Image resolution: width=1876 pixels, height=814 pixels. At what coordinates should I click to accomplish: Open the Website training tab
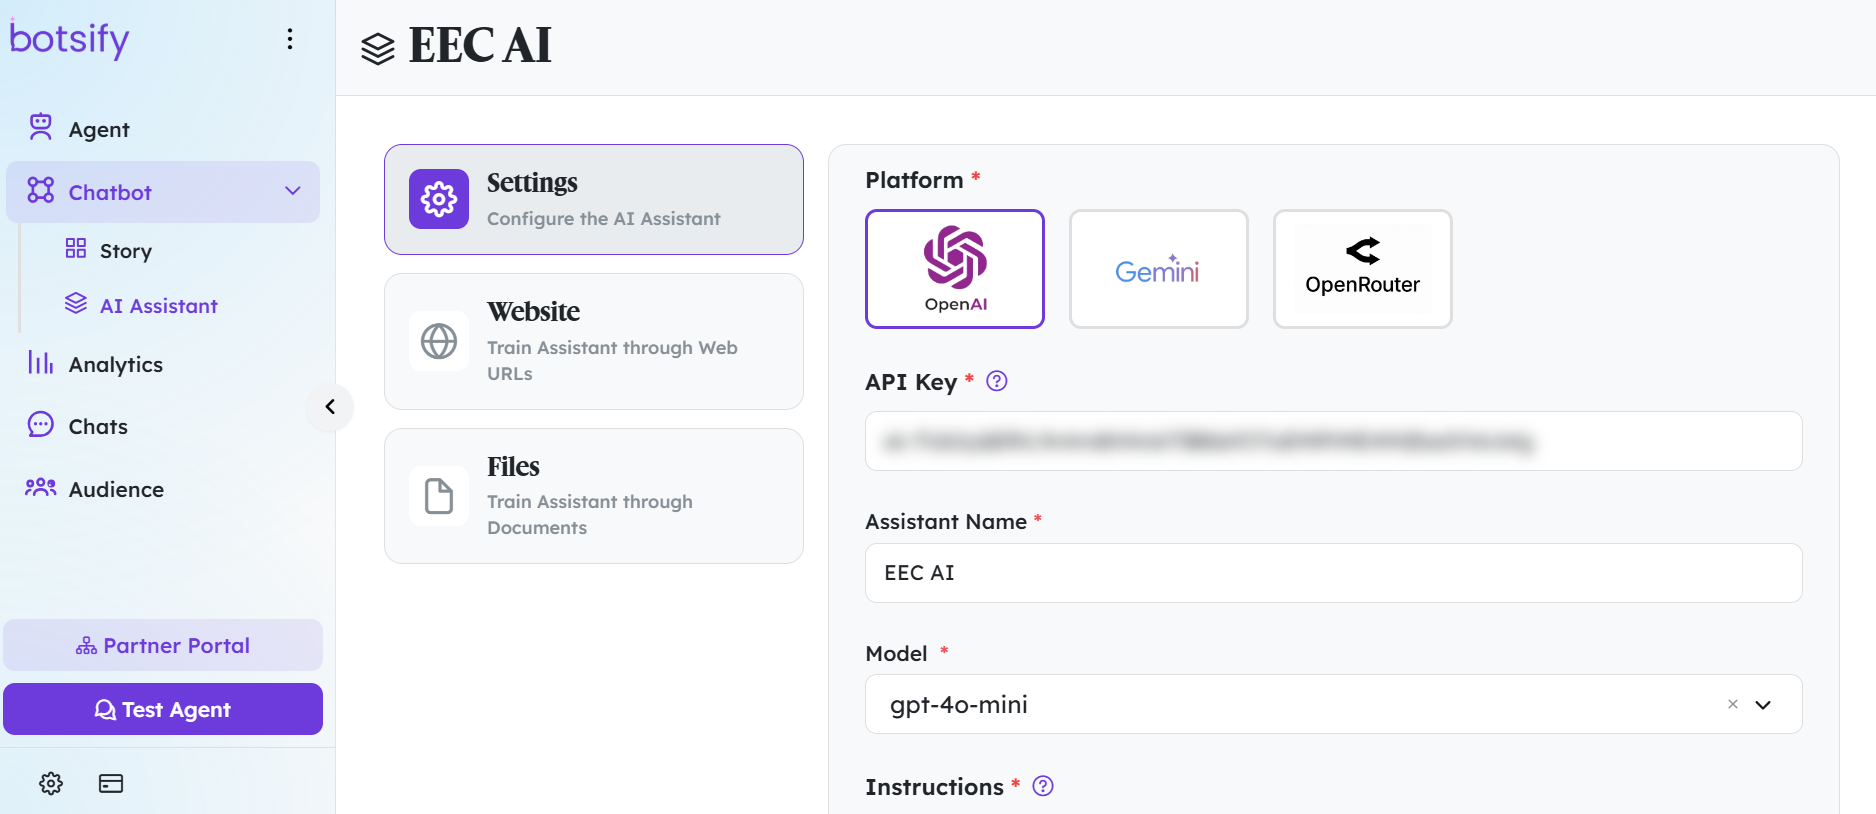(x=594, y=341)
